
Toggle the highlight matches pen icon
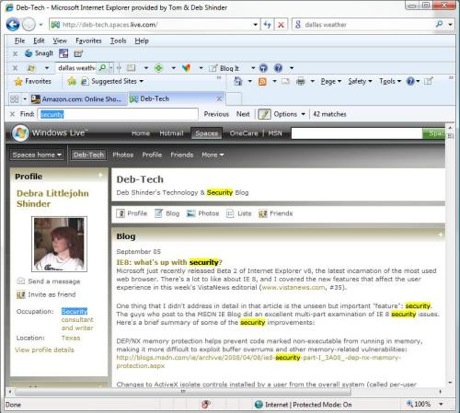coord(264,114)
